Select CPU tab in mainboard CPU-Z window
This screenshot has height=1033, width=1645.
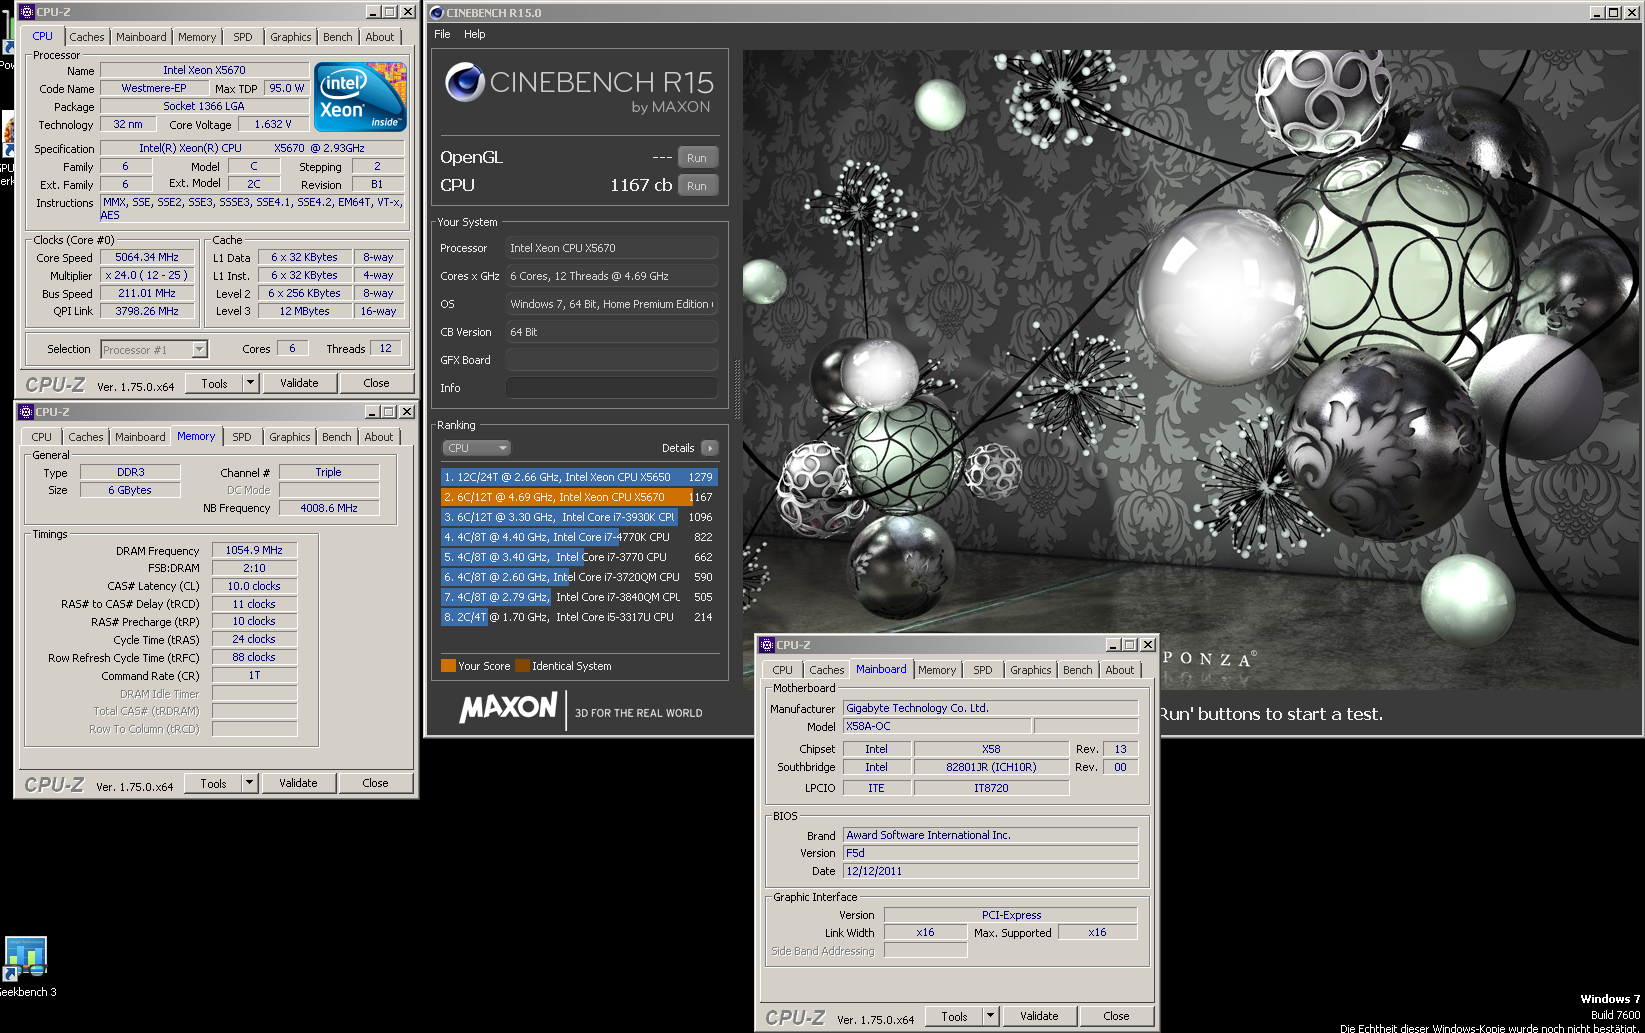(783, 670)
